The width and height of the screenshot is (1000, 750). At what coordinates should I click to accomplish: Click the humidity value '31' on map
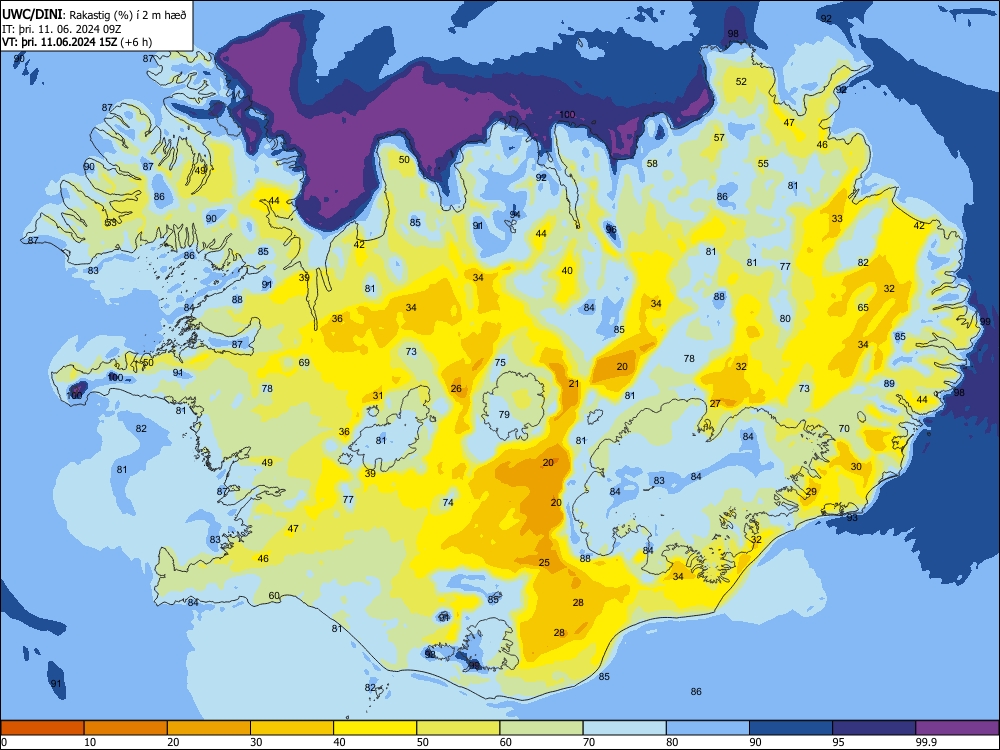pos(378,396)
